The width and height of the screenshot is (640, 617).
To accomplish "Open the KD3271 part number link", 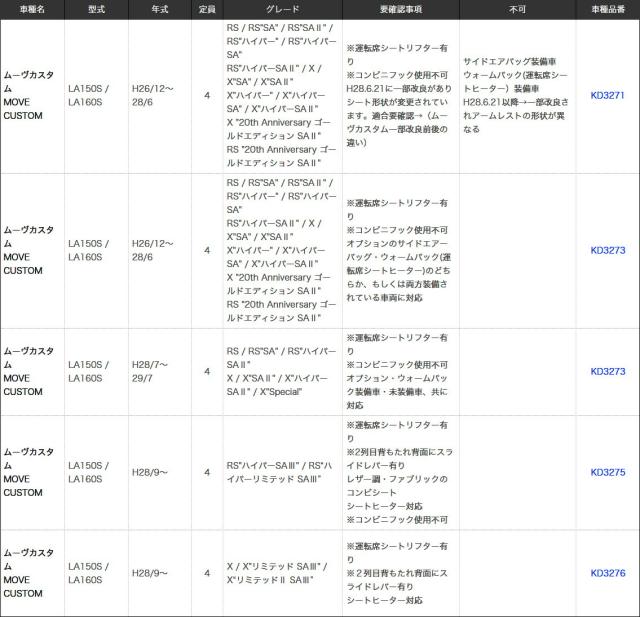I will [607, 96].
